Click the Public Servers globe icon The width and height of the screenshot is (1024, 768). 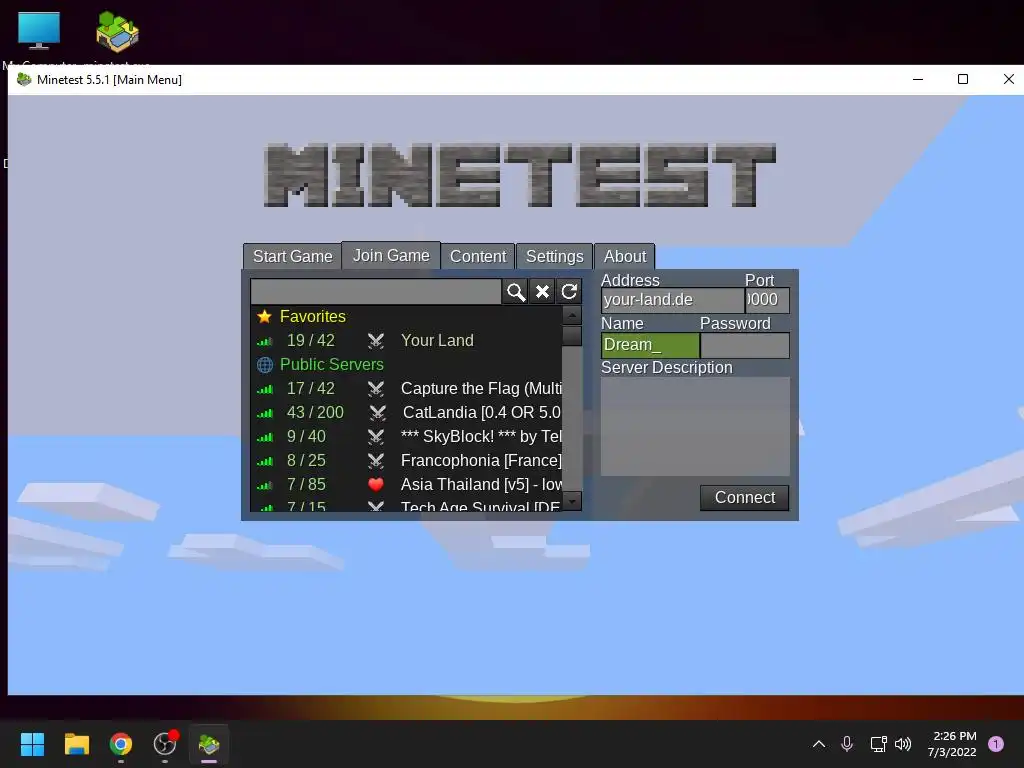[264, 364]
